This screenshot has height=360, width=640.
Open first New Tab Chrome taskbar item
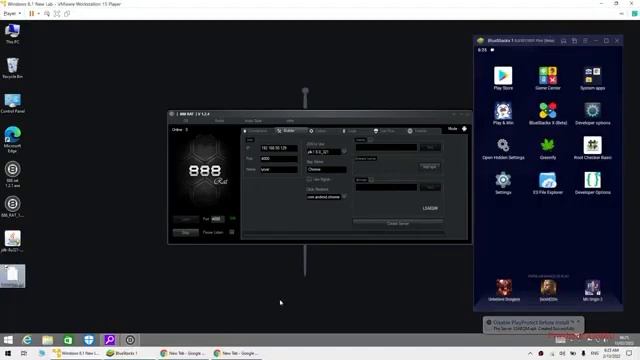click(183, 353)
